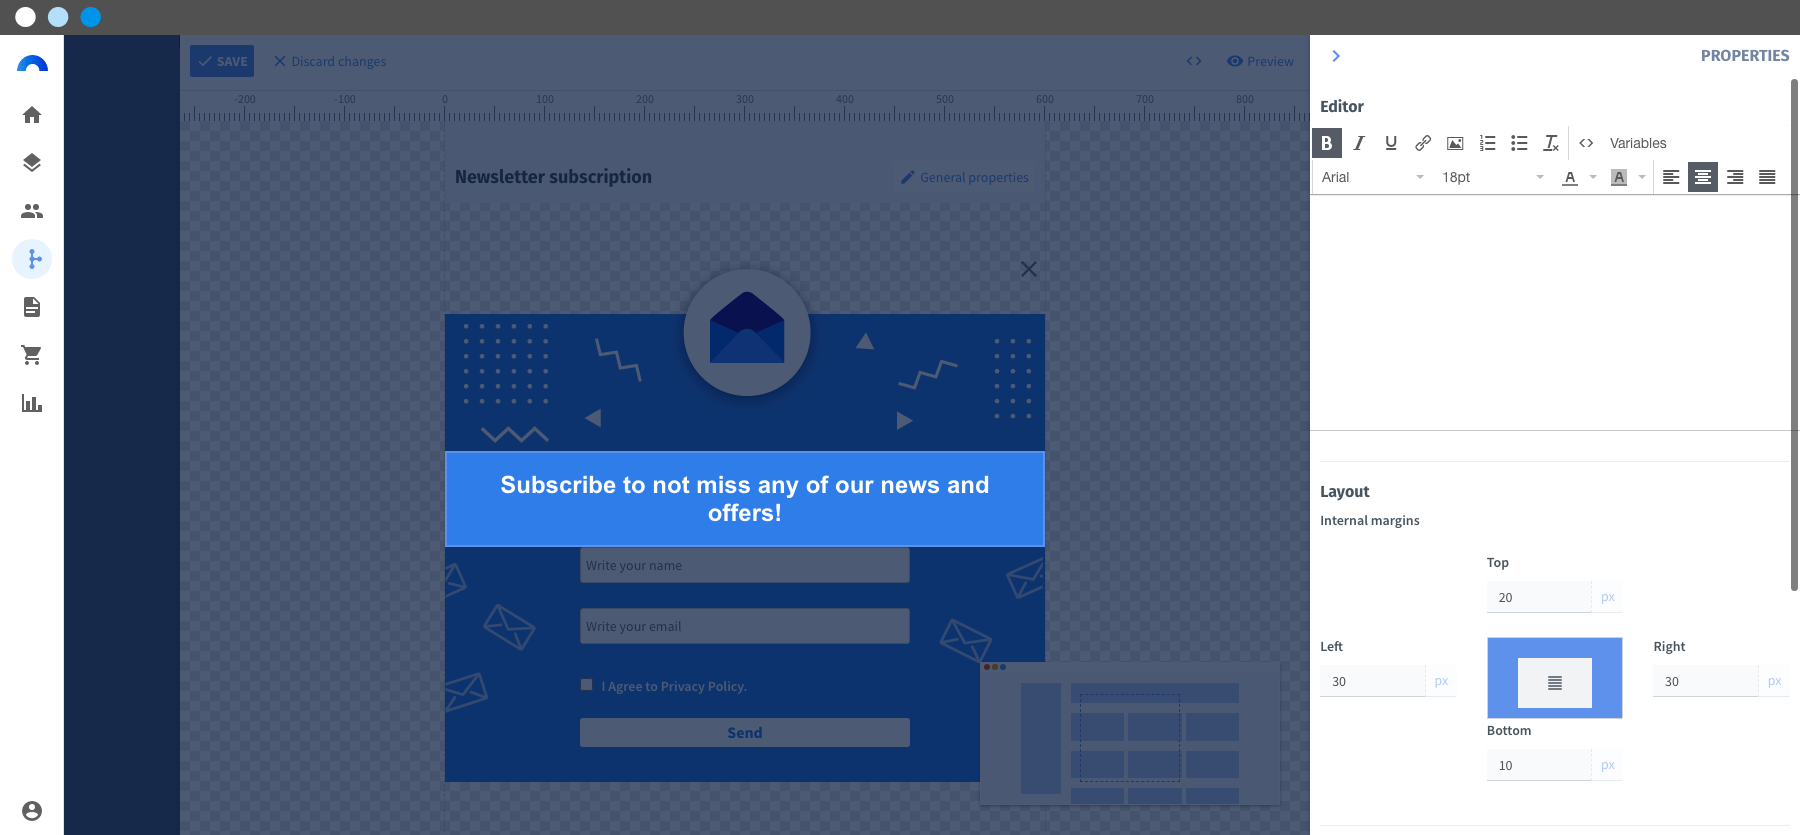Close the popup with the X icon
This screenshot has width=1800, height=835.
pyautogui.click(x=1029, y=269)
